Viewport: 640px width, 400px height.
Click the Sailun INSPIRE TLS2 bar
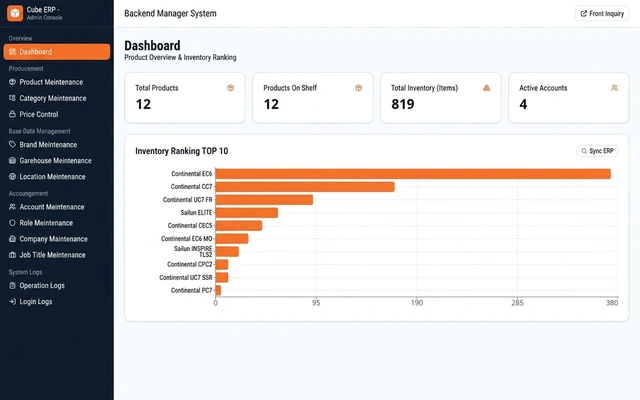click(227, 251)
